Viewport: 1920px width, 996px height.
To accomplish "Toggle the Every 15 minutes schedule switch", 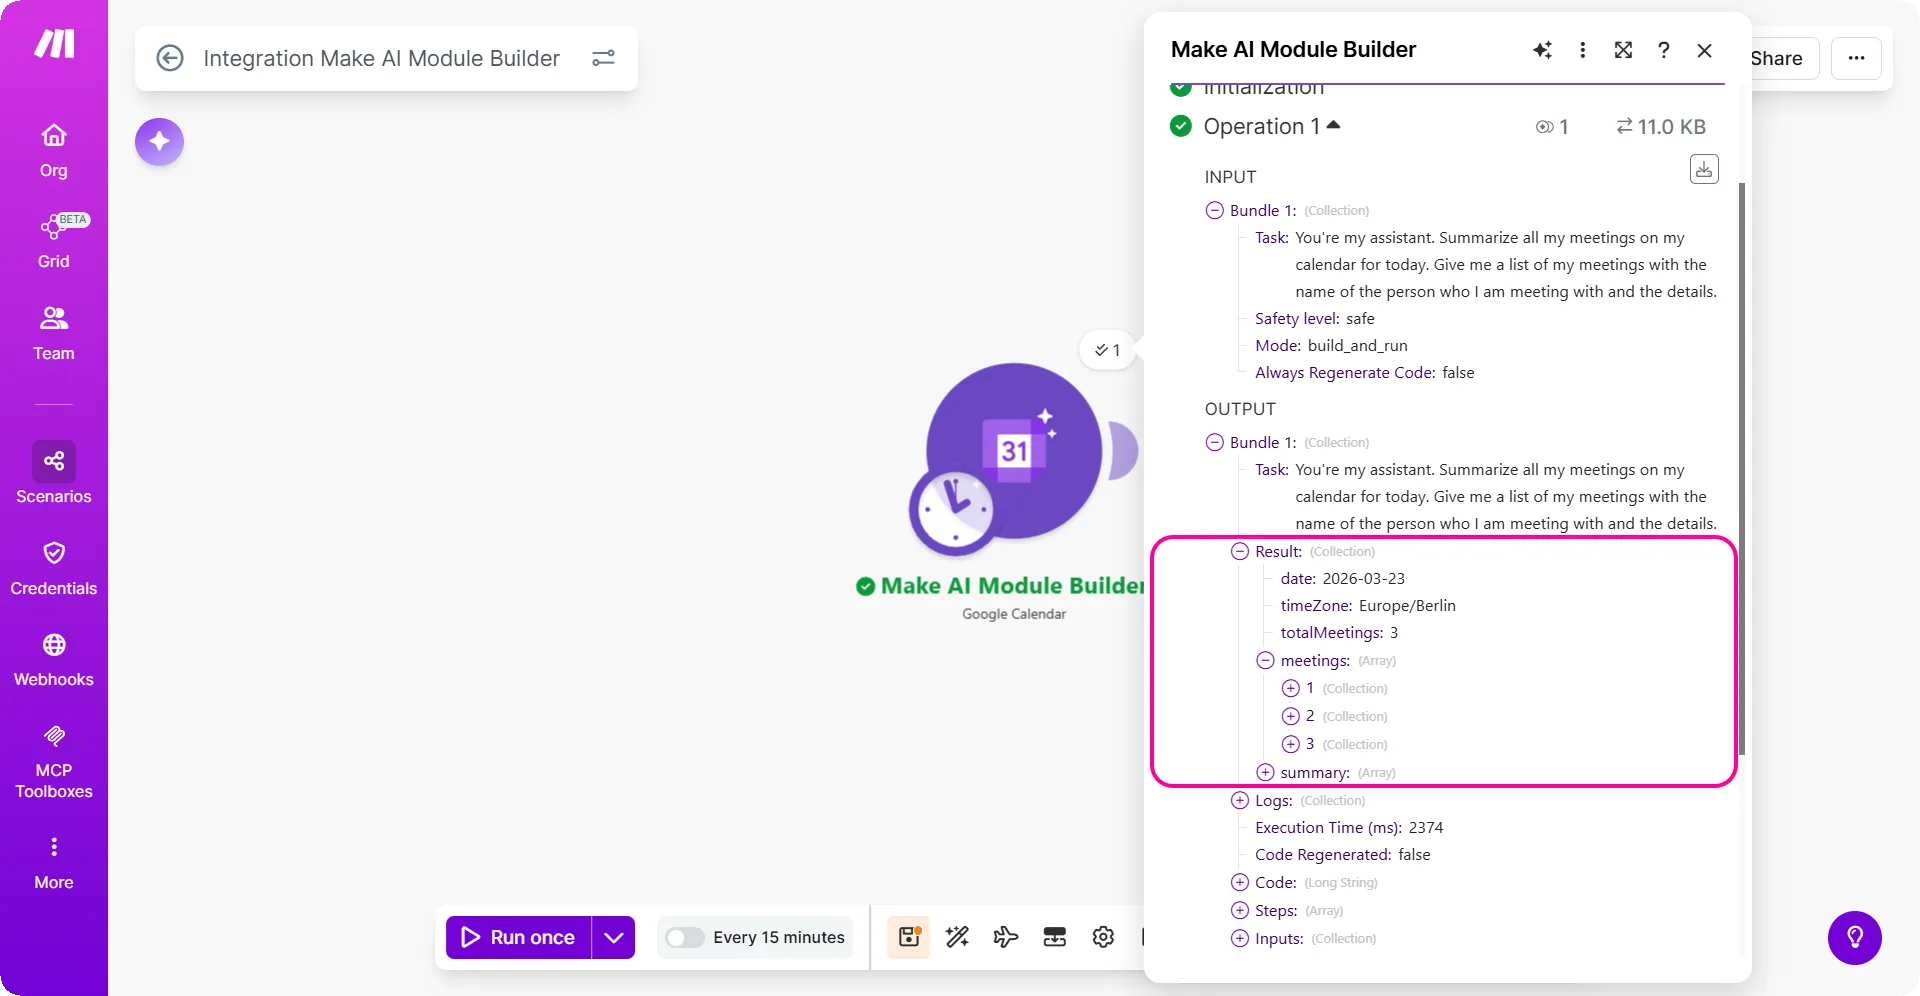I will 685,937.
